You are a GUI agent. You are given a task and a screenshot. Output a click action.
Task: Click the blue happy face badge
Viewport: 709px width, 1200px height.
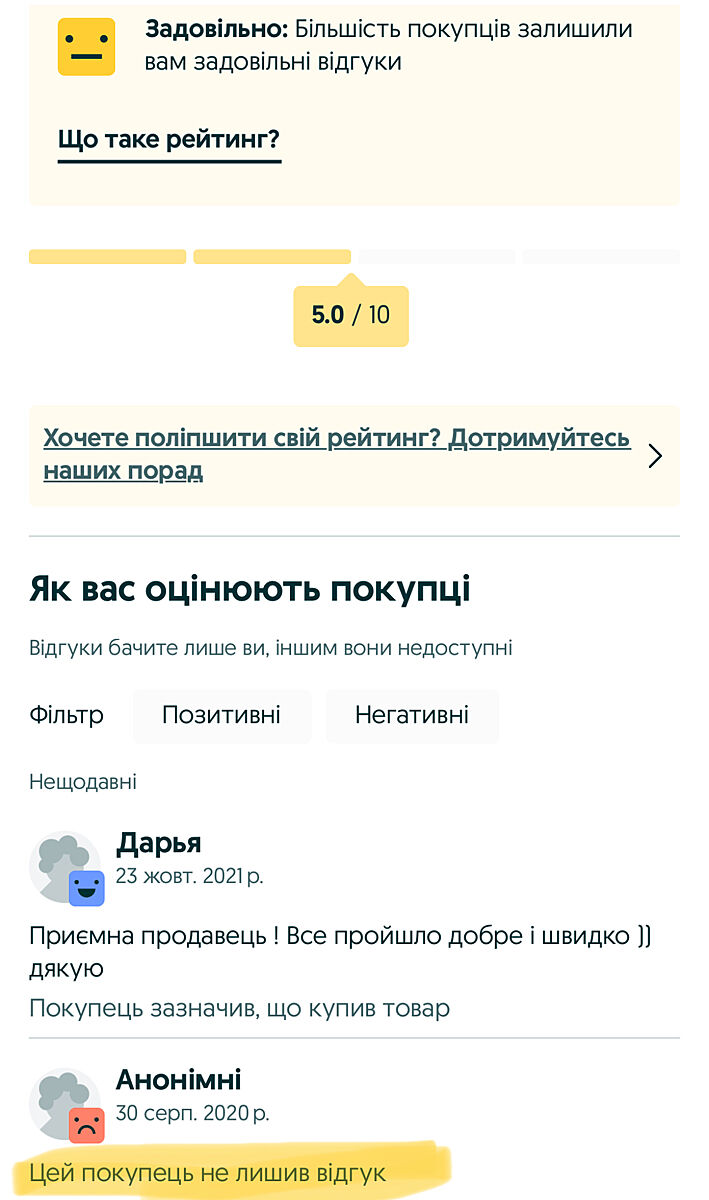pyautogui.click(x=87, y=887)
